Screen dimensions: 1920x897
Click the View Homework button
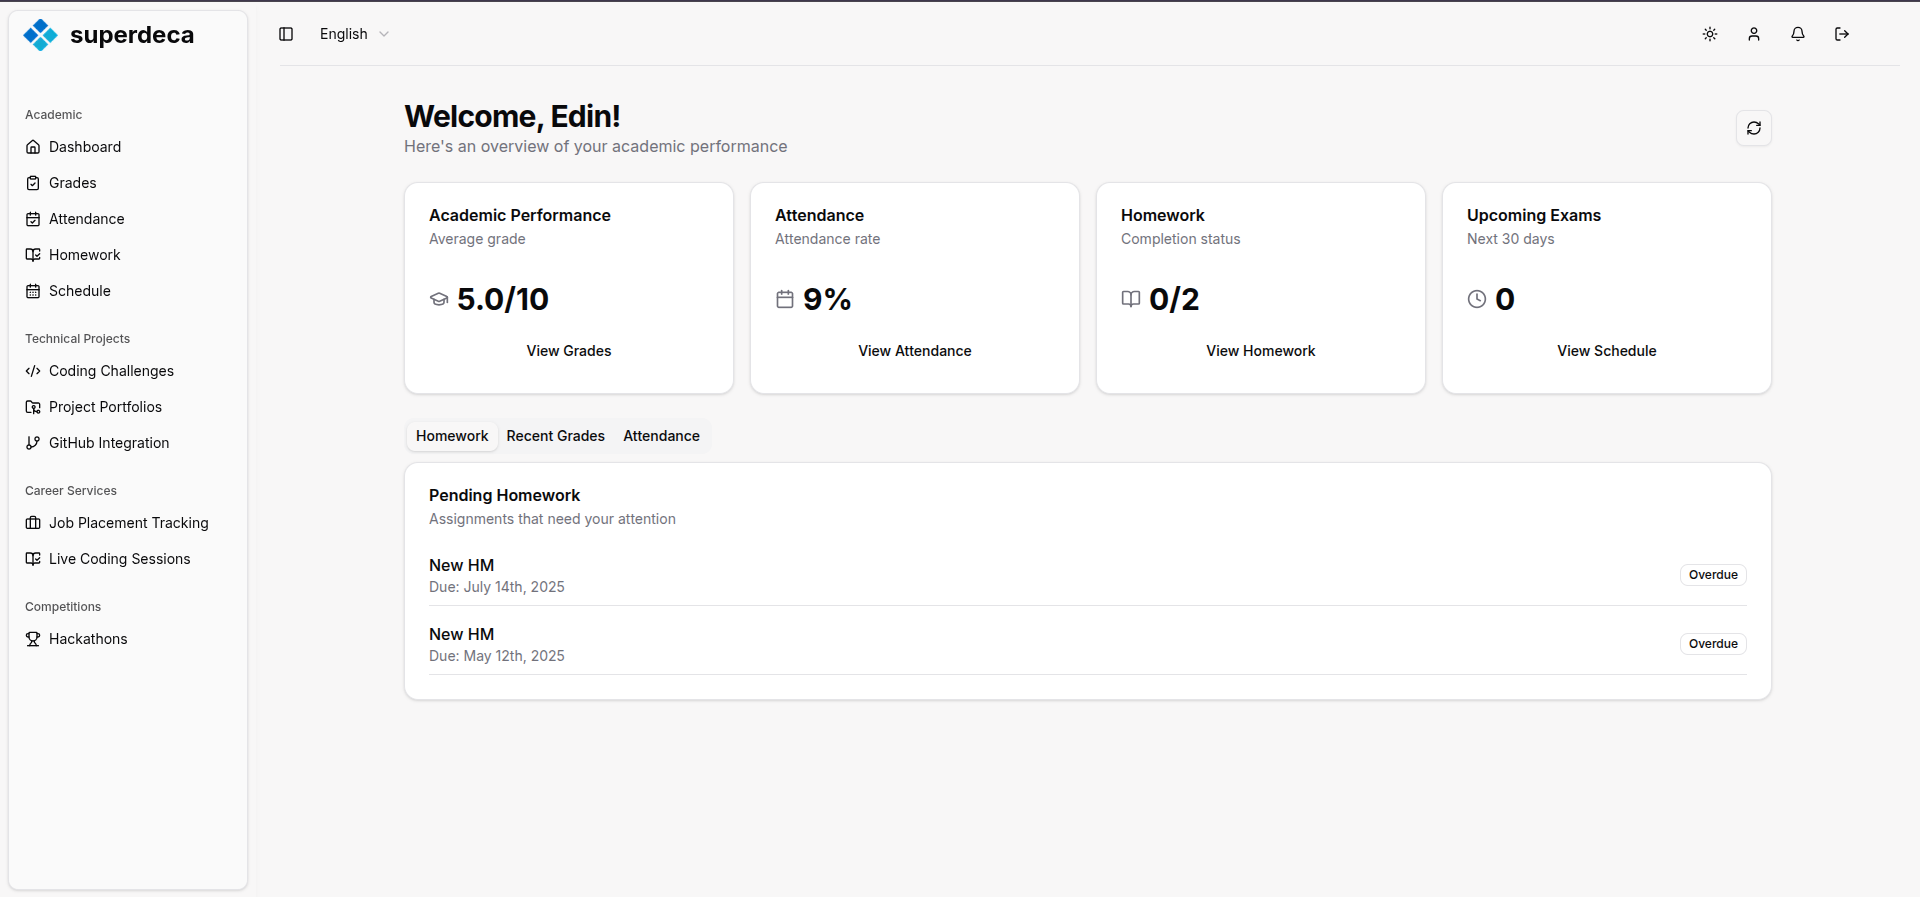click(1261, 351)
